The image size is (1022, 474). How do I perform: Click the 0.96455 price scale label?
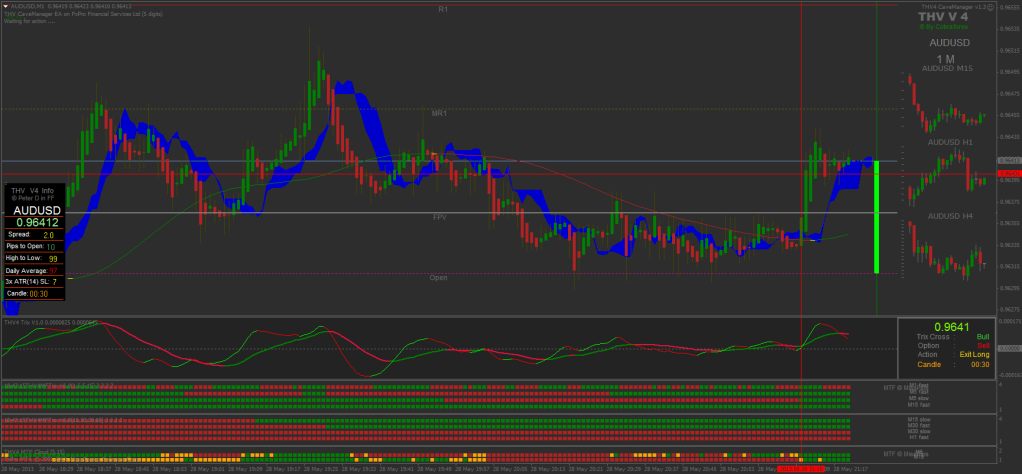pyautogui.click(x=1009, y=115)
